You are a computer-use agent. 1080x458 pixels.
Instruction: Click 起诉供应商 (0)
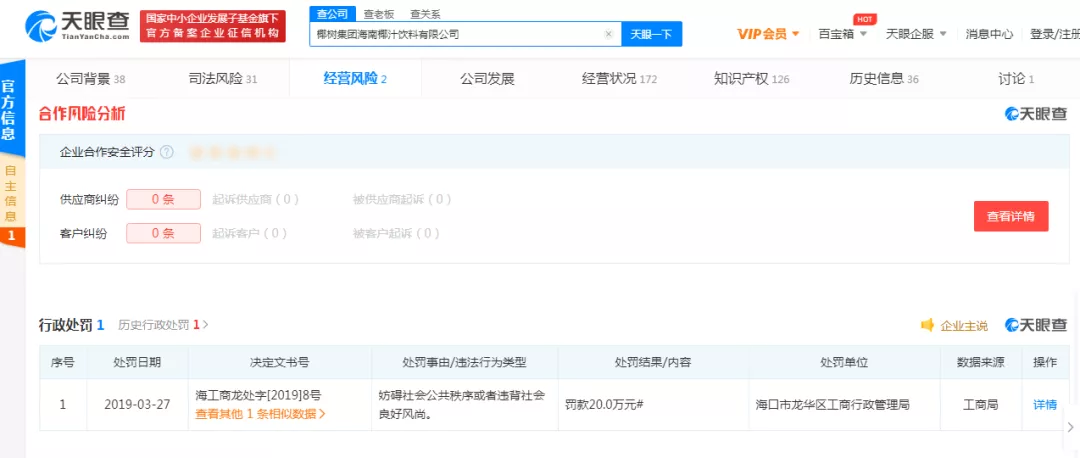click(x=256, y=200)
